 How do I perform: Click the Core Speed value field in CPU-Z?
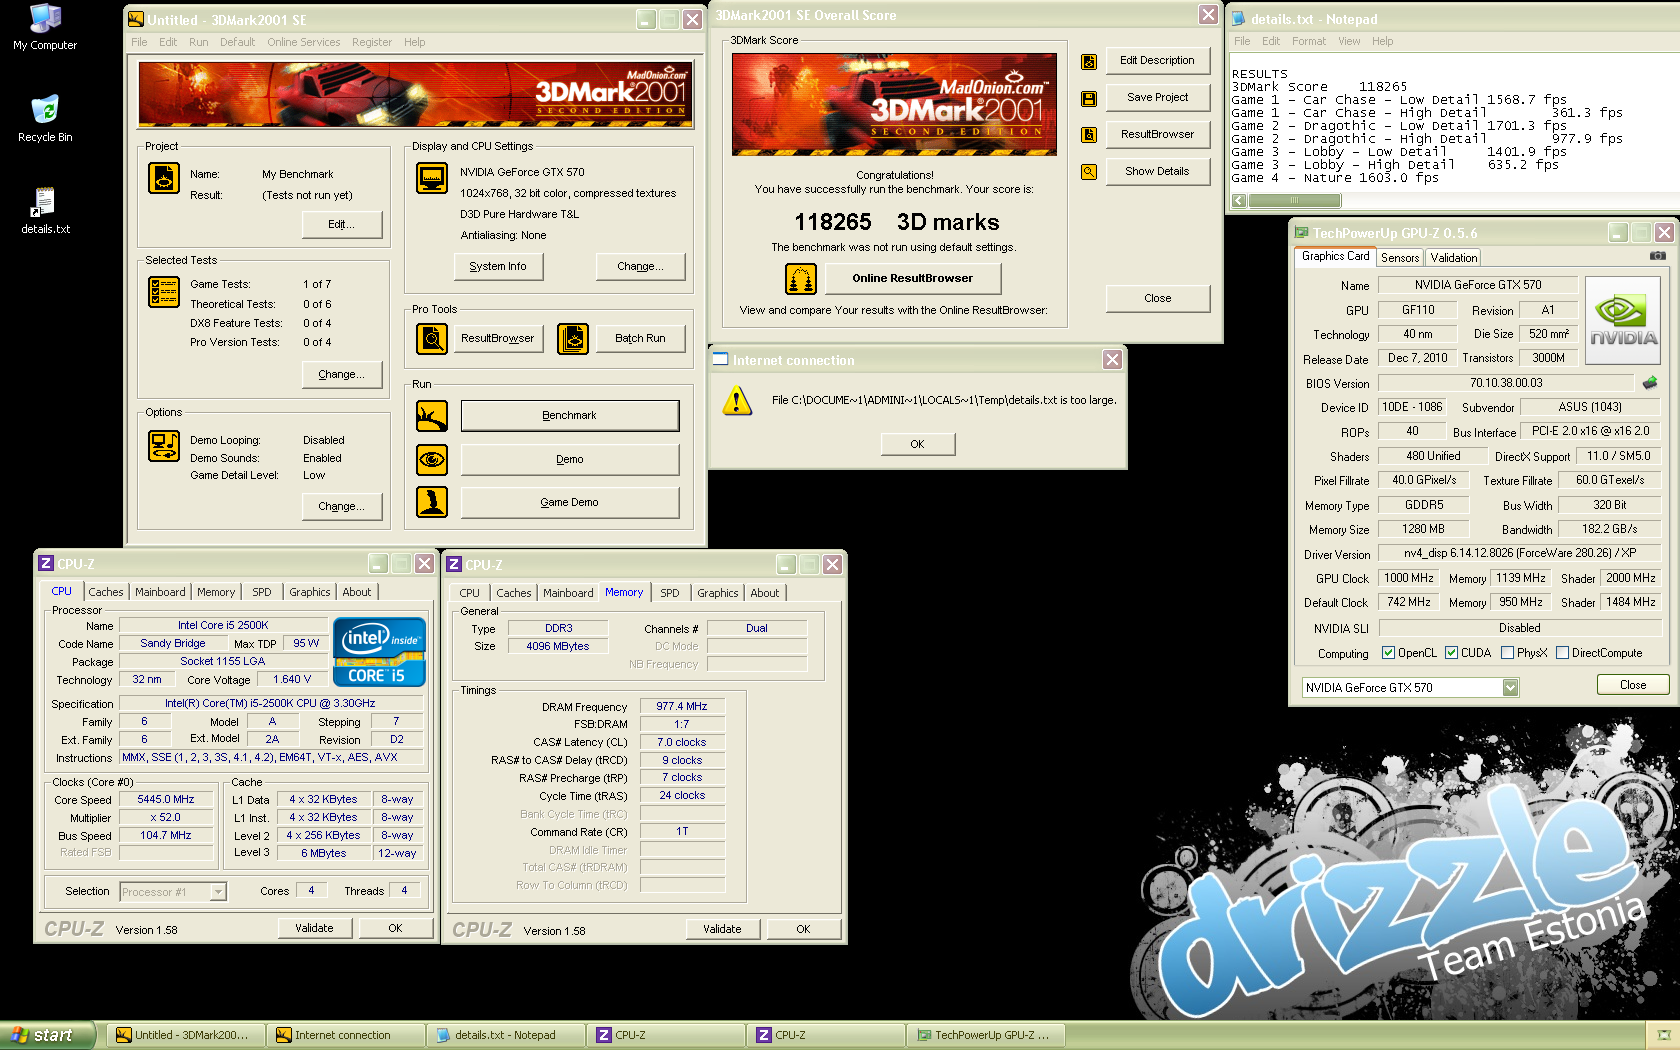(x=166, y=800)
